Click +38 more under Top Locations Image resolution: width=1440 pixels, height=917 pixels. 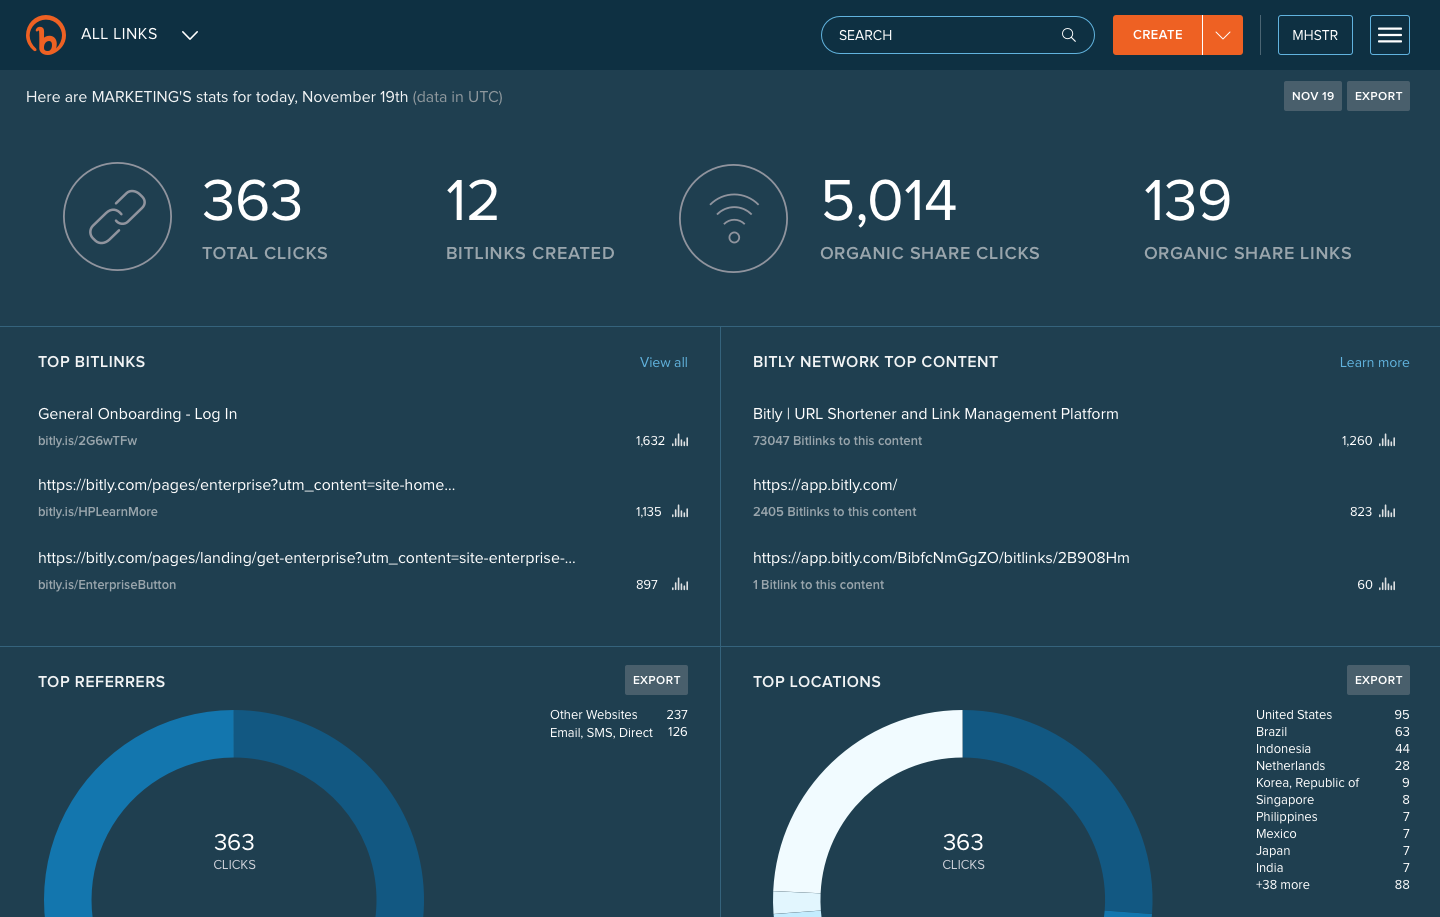[1282, 884]
